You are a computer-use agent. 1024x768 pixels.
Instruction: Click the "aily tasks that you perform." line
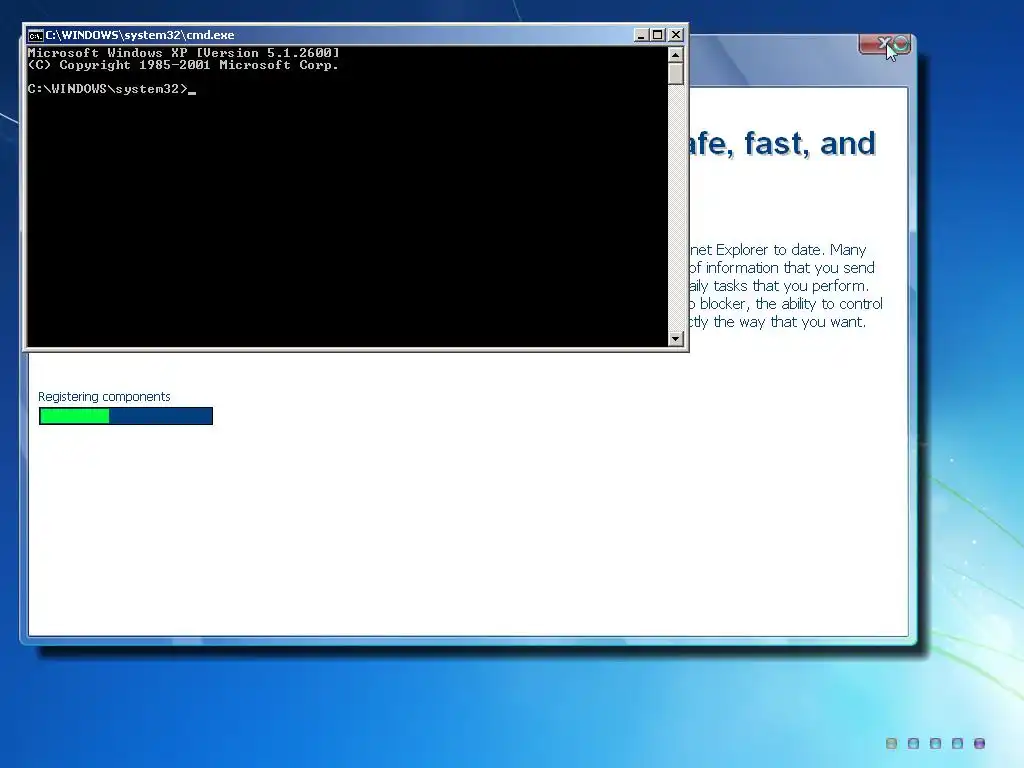[779, 286]
